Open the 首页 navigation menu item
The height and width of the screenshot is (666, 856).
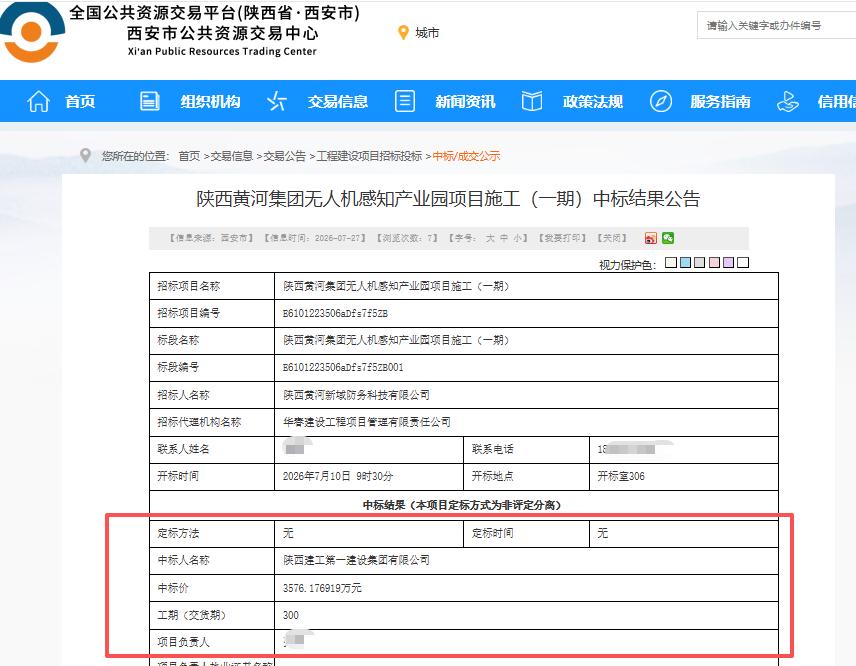(80, 102)
